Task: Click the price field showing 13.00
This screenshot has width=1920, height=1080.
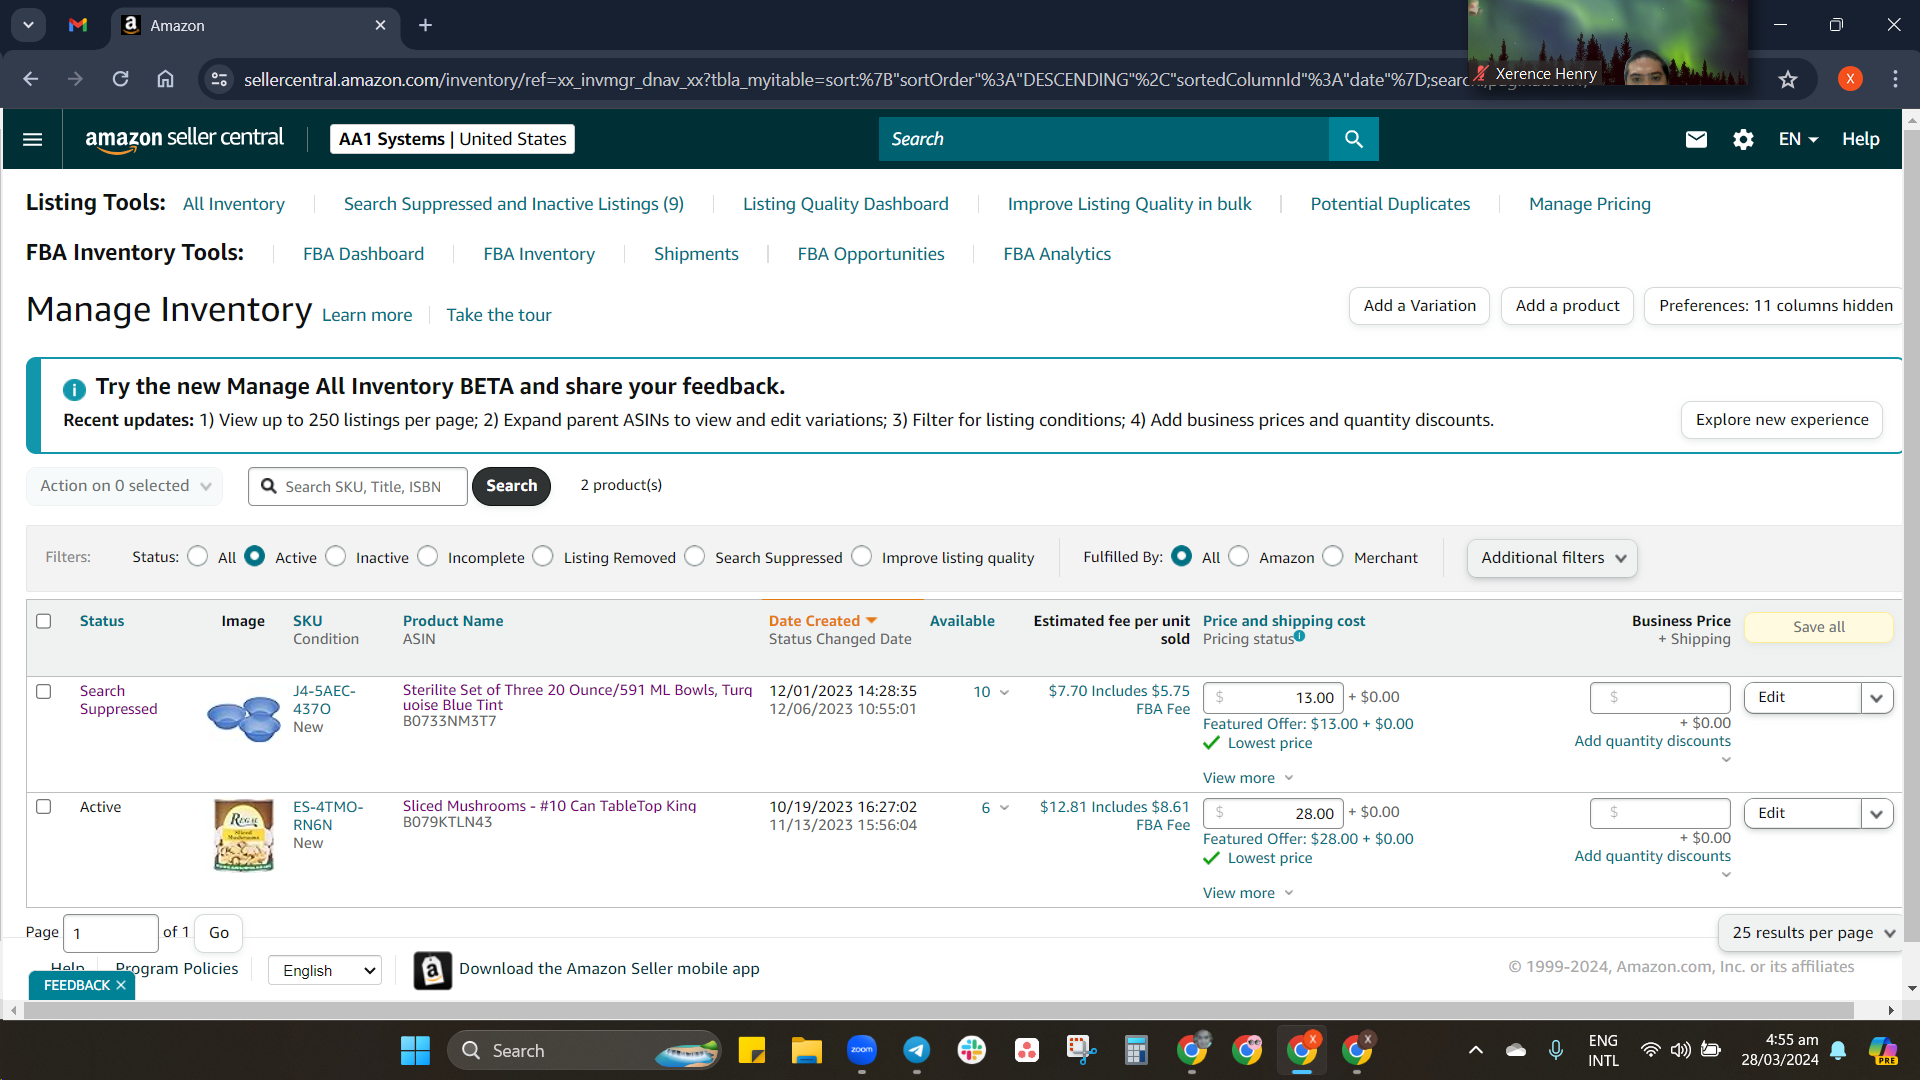Action: pyautogui.click(x=1273, y=698)
